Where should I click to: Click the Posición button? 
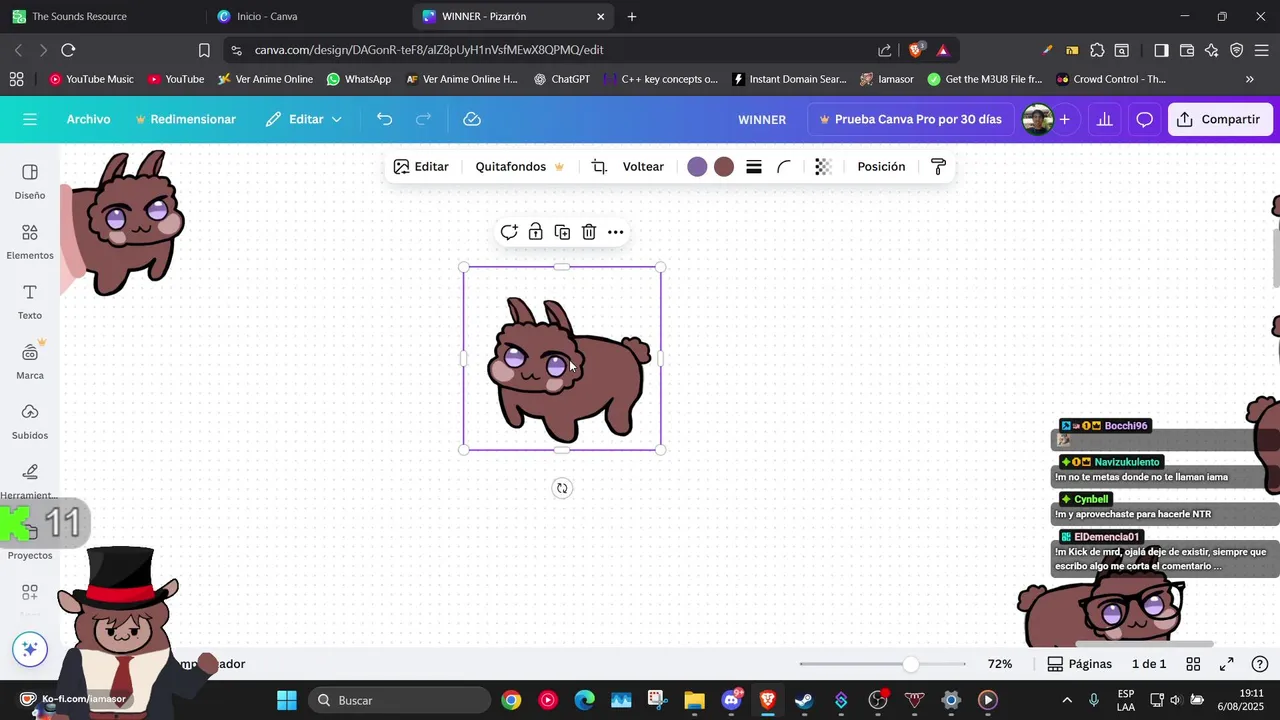[881, 167]
